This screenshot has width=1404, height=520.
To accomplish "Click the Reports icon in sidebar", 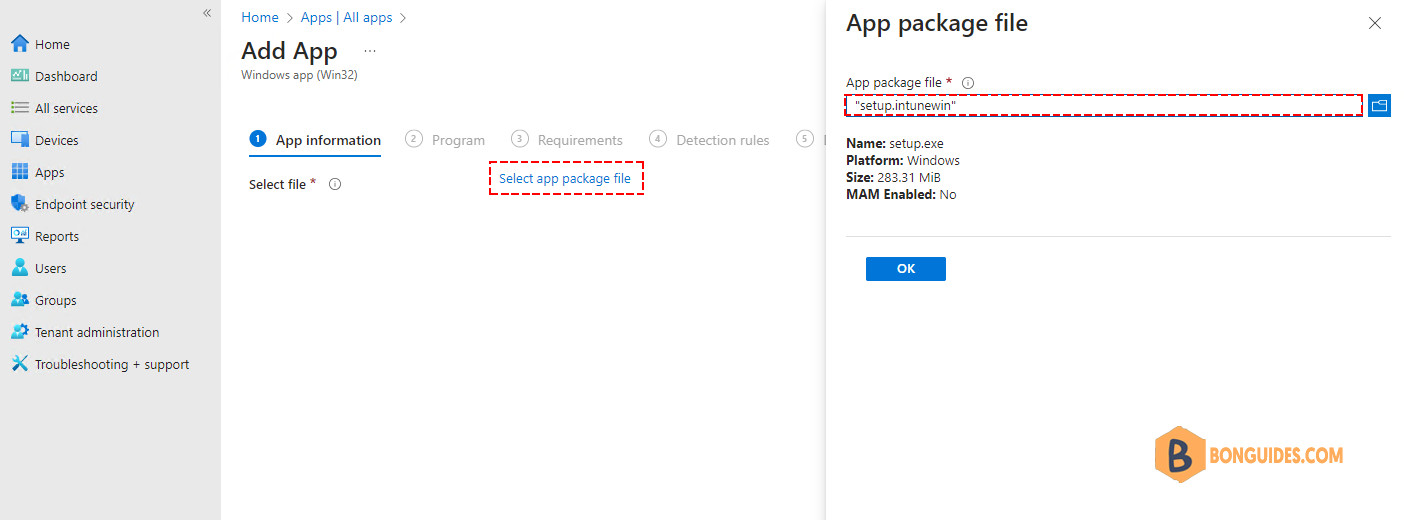I will coord(19,236).
